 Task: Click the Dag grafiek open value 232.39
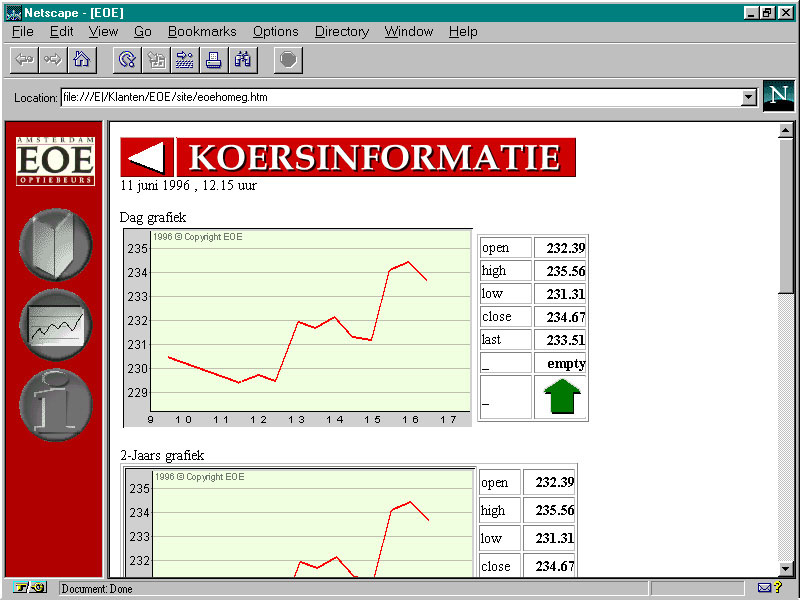point(560,248)
